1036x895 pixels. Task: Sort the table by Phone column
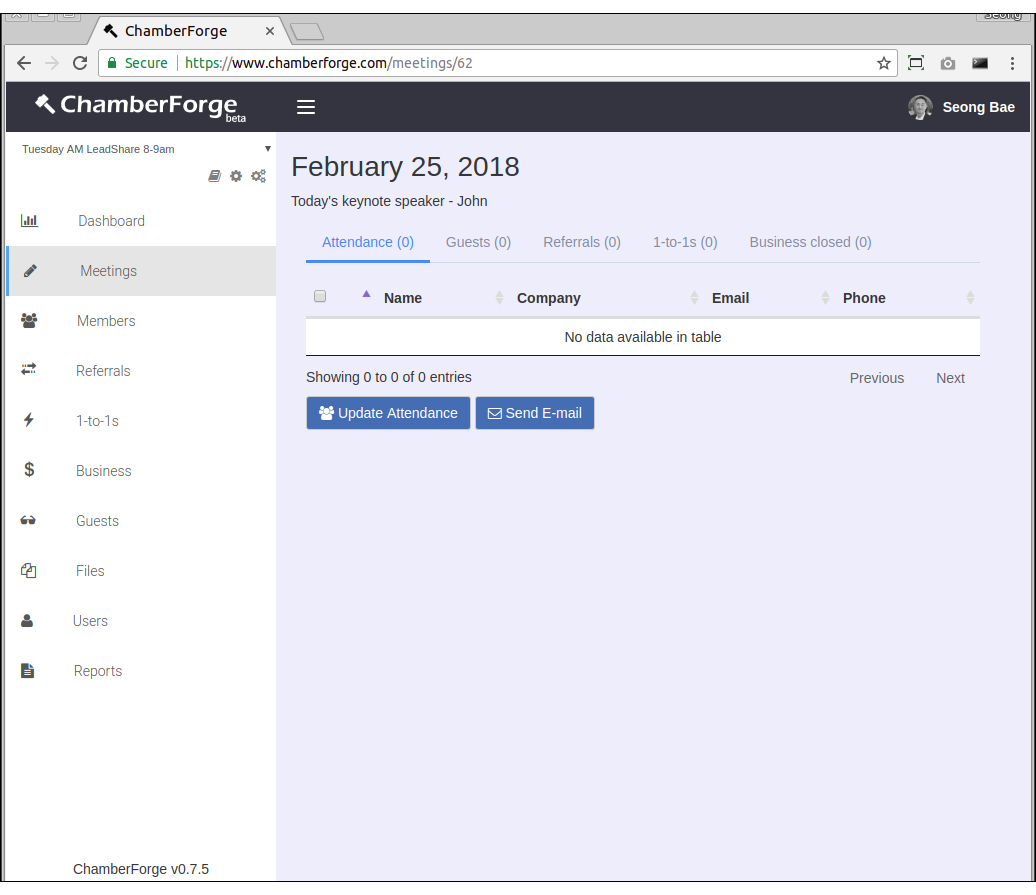(x=864, y=298)
